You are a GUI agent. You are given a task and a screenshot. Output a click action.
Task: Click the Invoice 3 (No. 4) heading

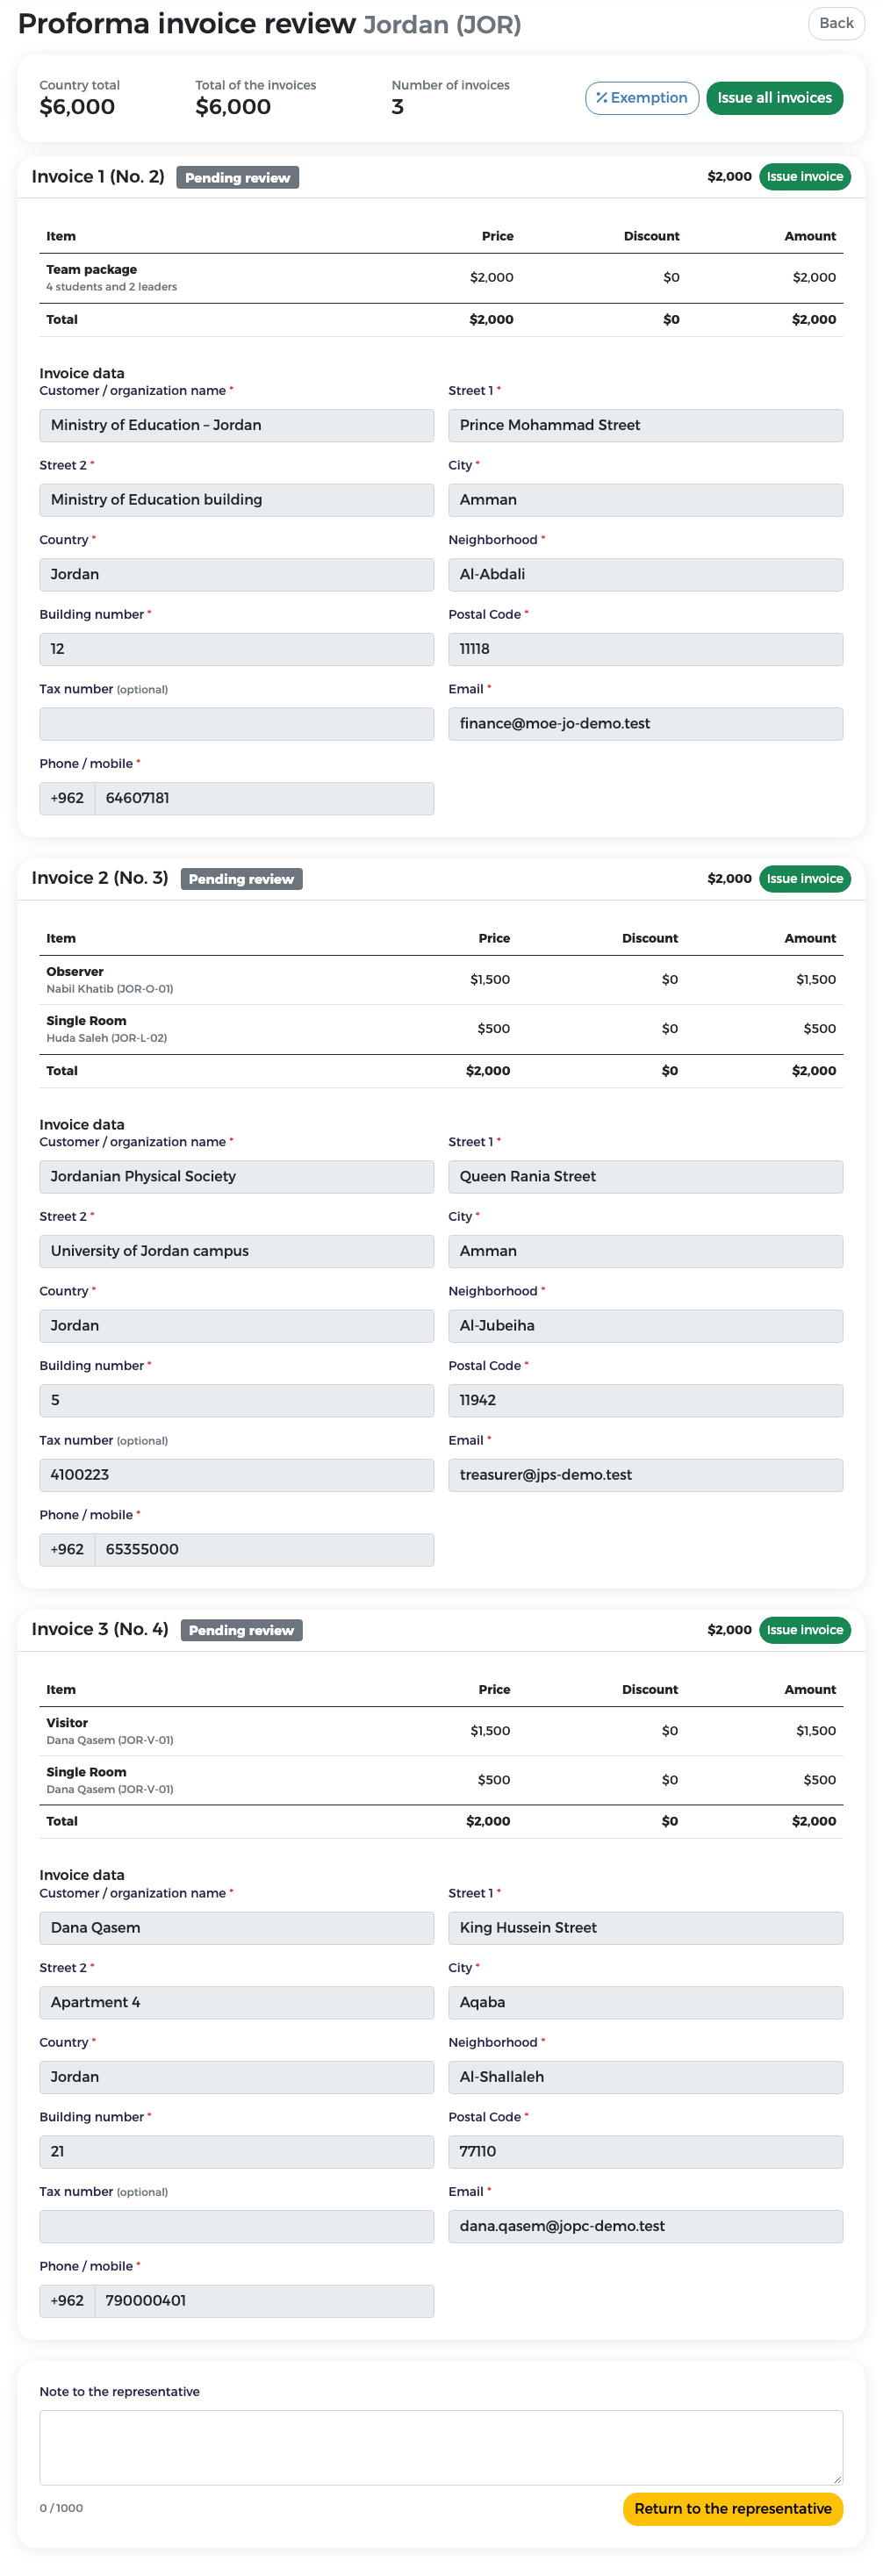pos(100,1629)
